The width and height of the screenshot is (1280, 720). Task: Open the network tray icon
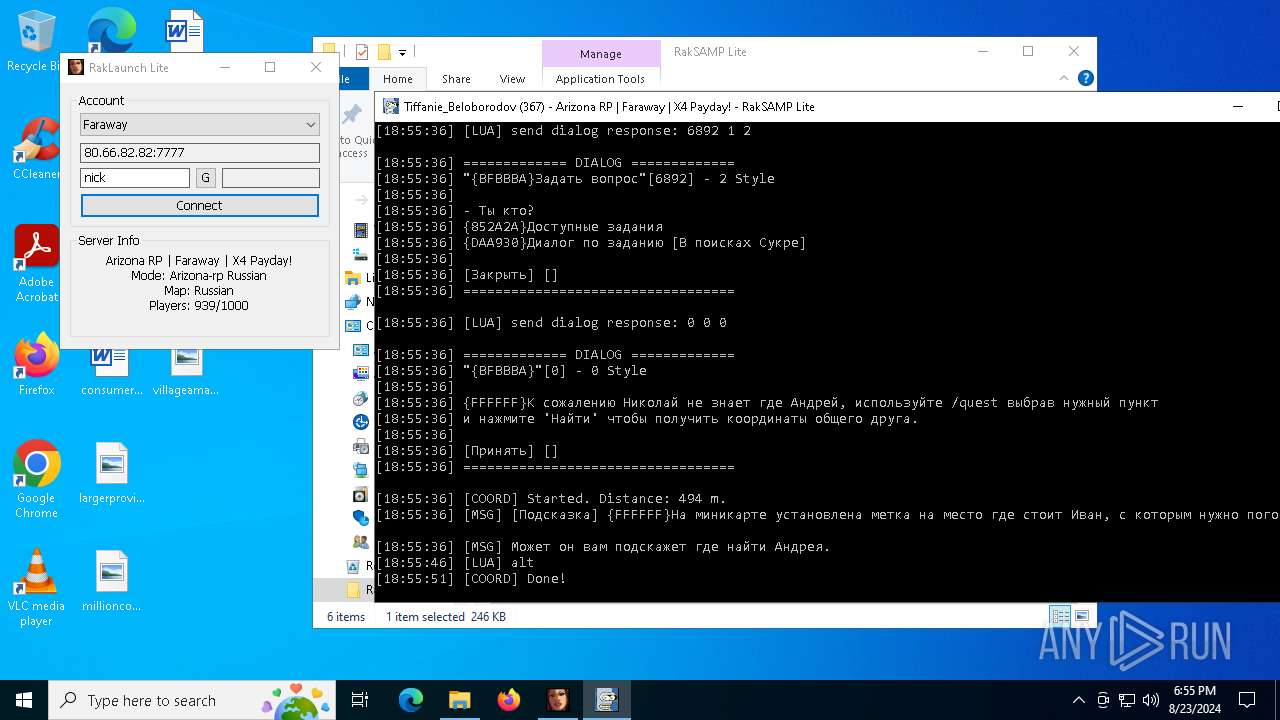tap(1127, 700)
